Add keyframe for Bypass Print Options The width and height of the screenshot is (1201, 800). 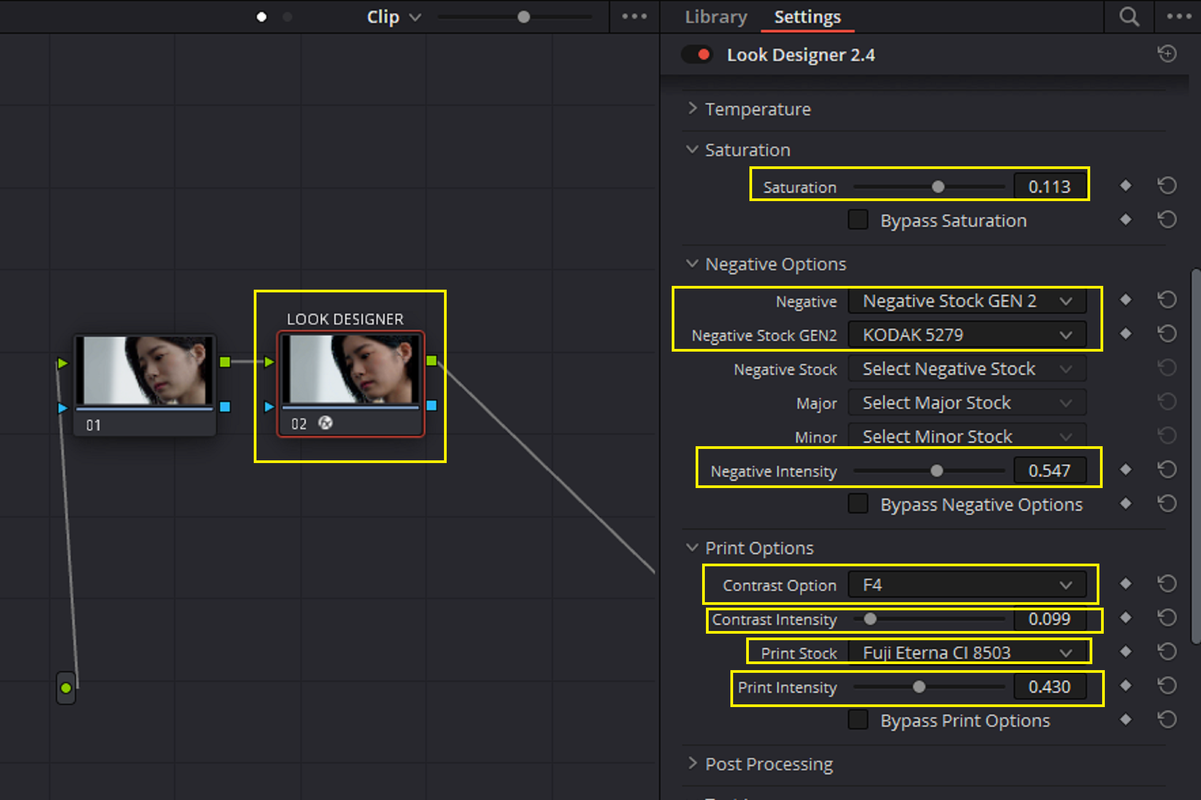[1126, 720]
